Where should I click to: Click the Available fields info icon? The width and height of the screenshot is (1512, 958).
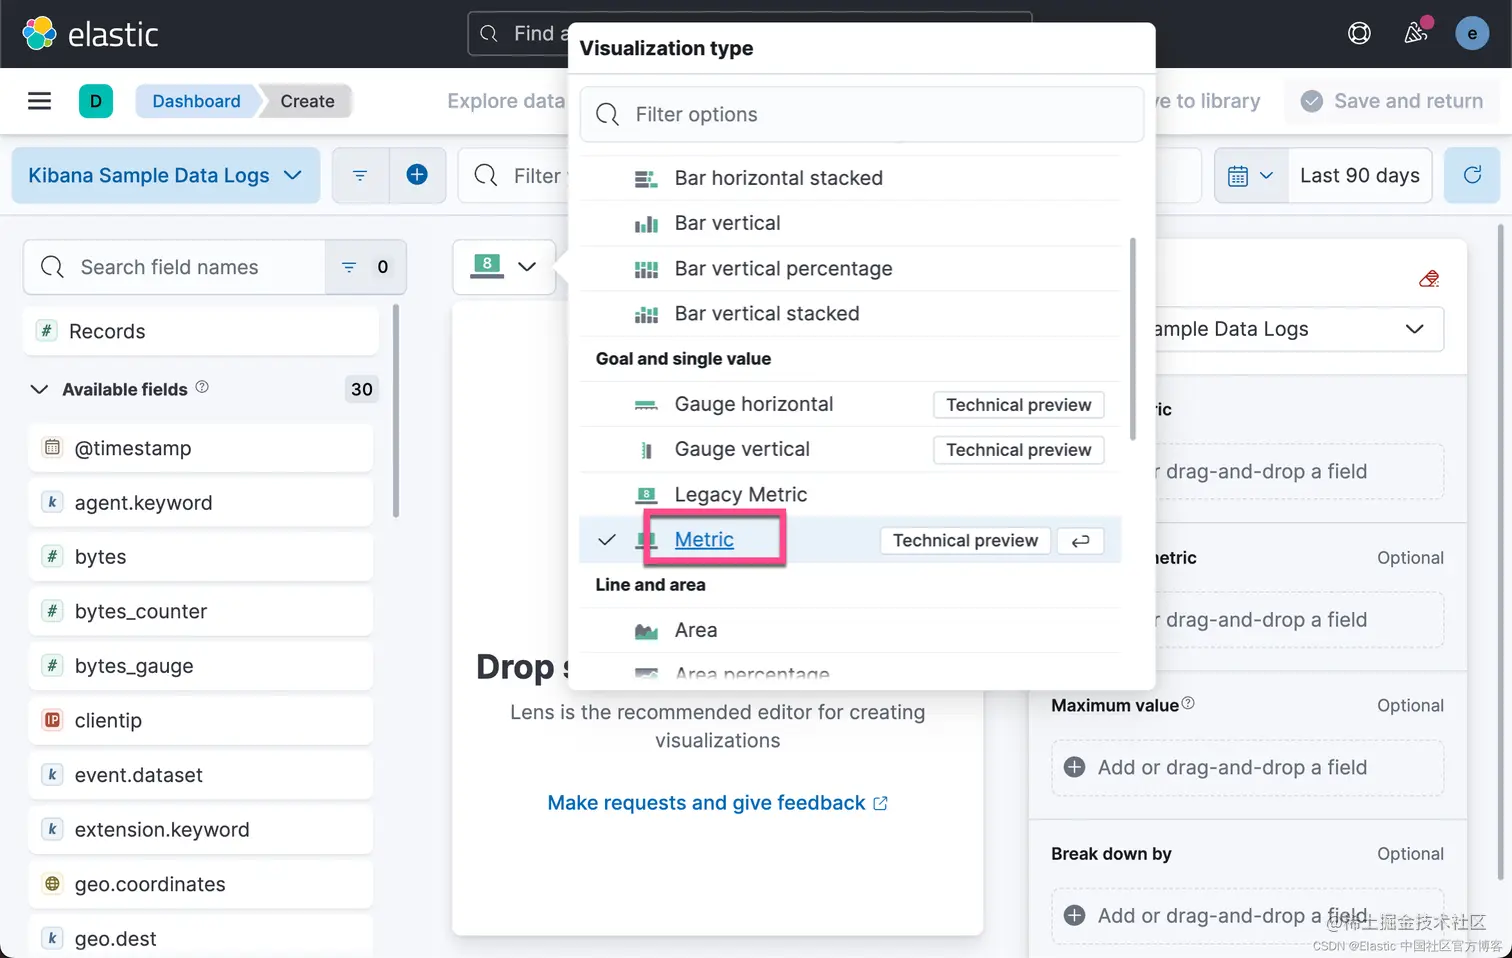(x=202, y=387)
